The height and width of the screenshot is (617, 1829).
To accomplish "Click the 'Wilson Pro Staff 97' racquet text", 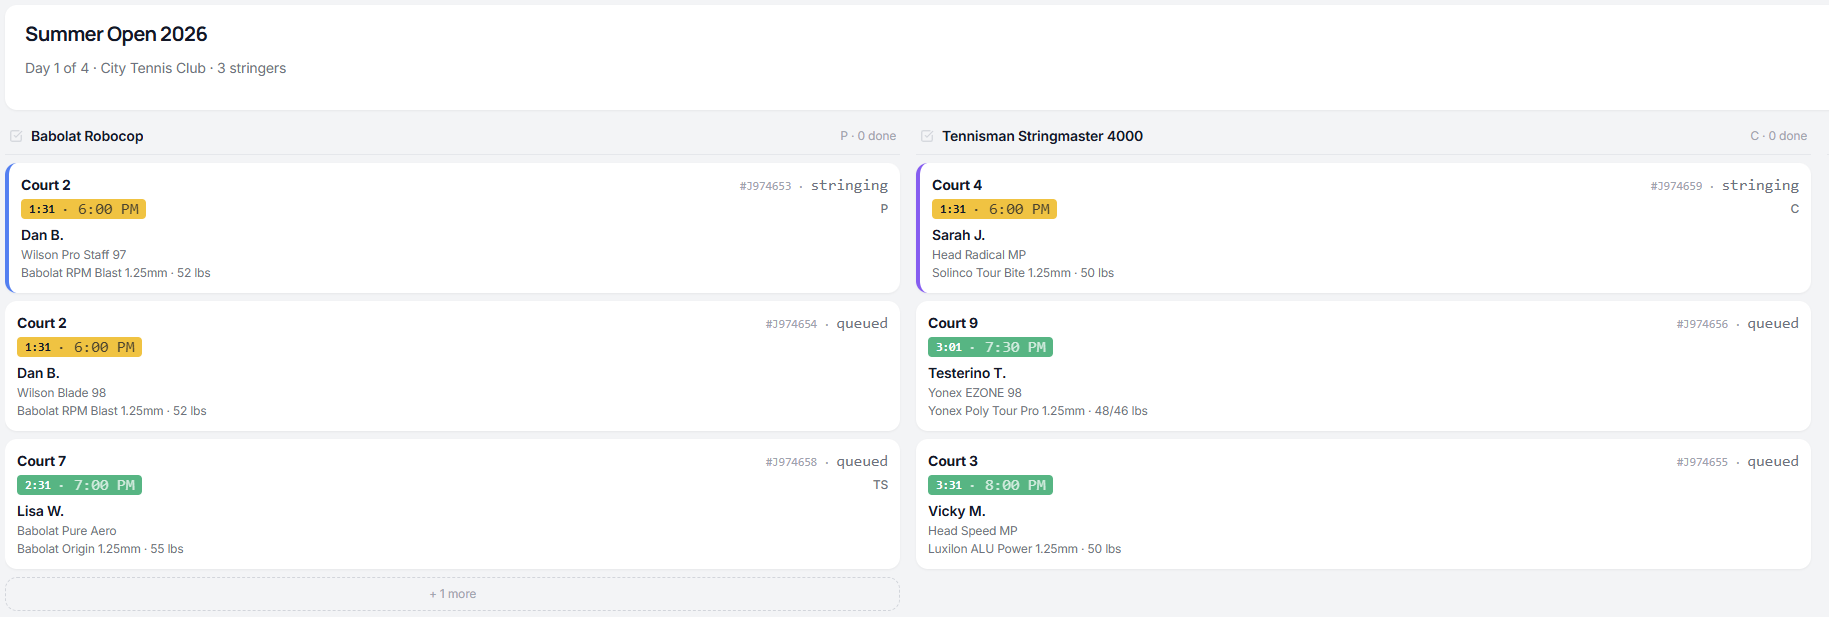I will point(74,255).
